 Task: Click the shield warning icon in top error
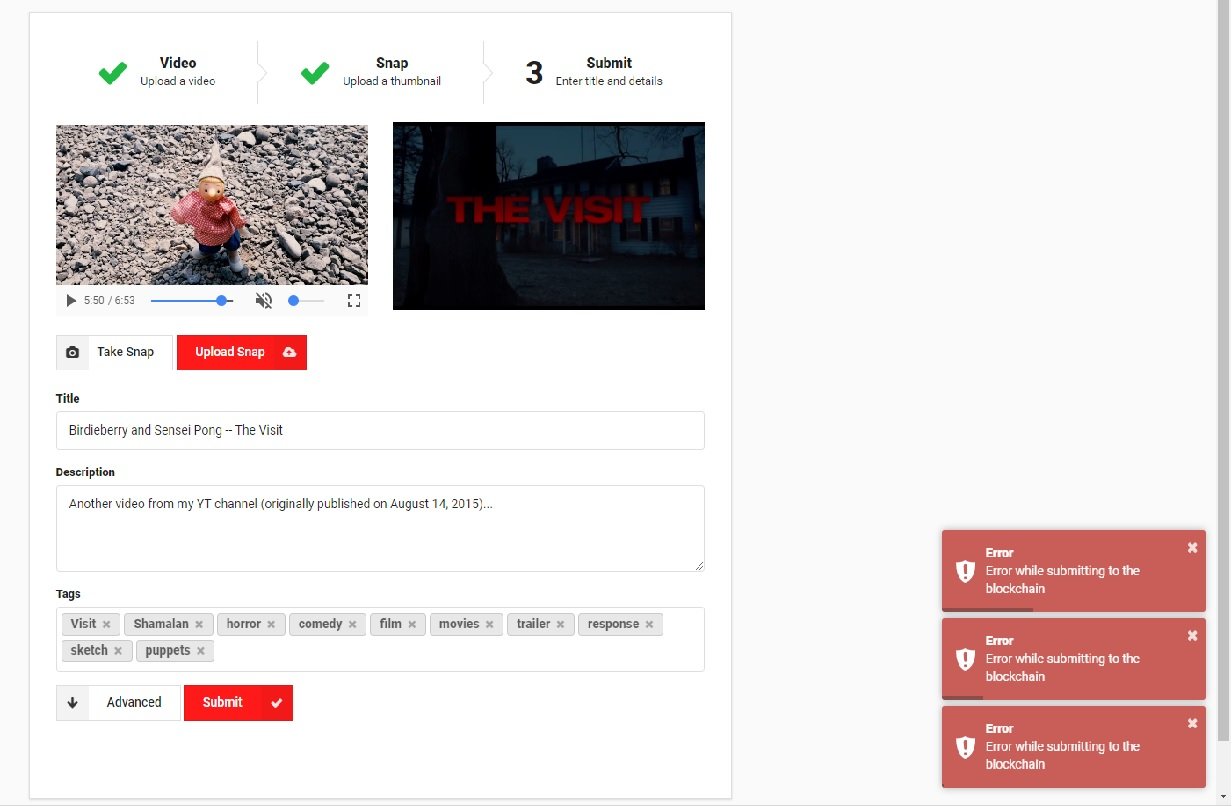(x=965, y=571)
